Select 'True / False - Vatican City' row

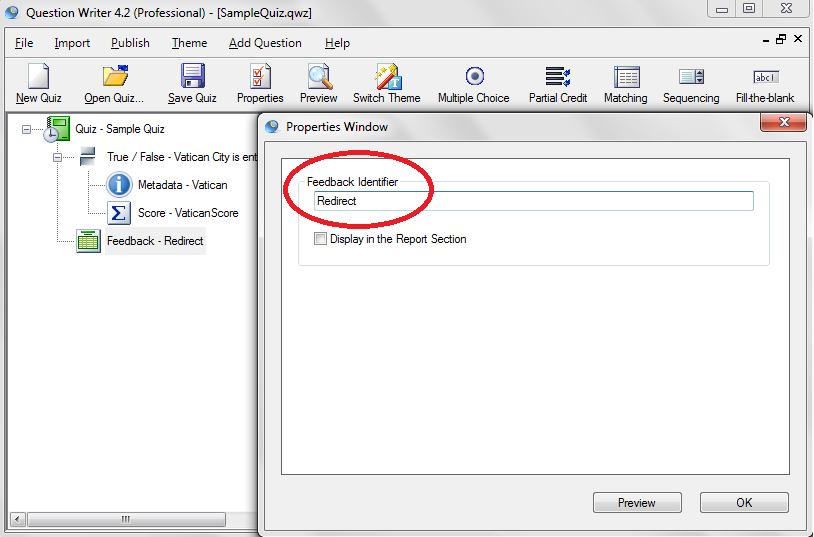point(182,157)
